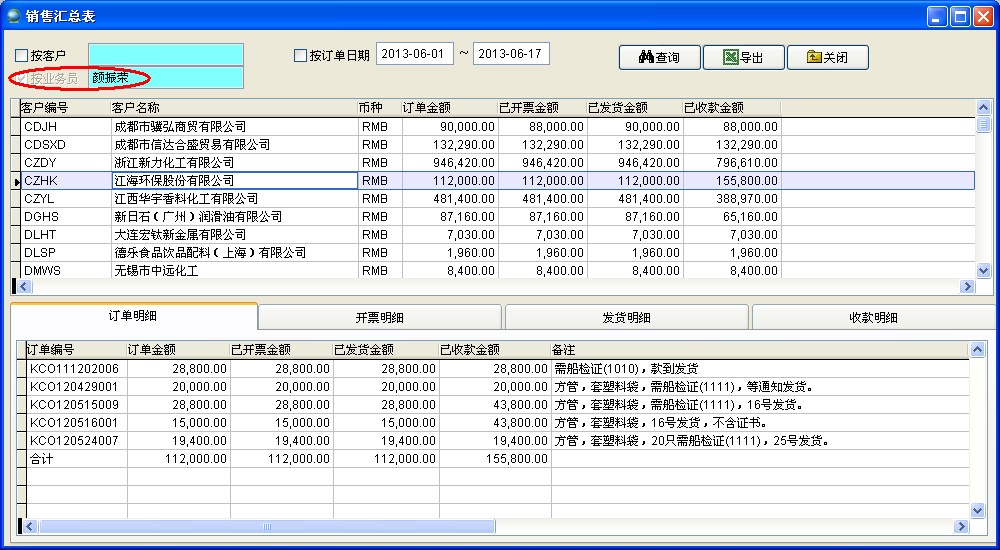Image resolution: width=1000 pixels, height=550 pixels.
Task: Click the Excel 导出 export button
Action: (742, 57)
